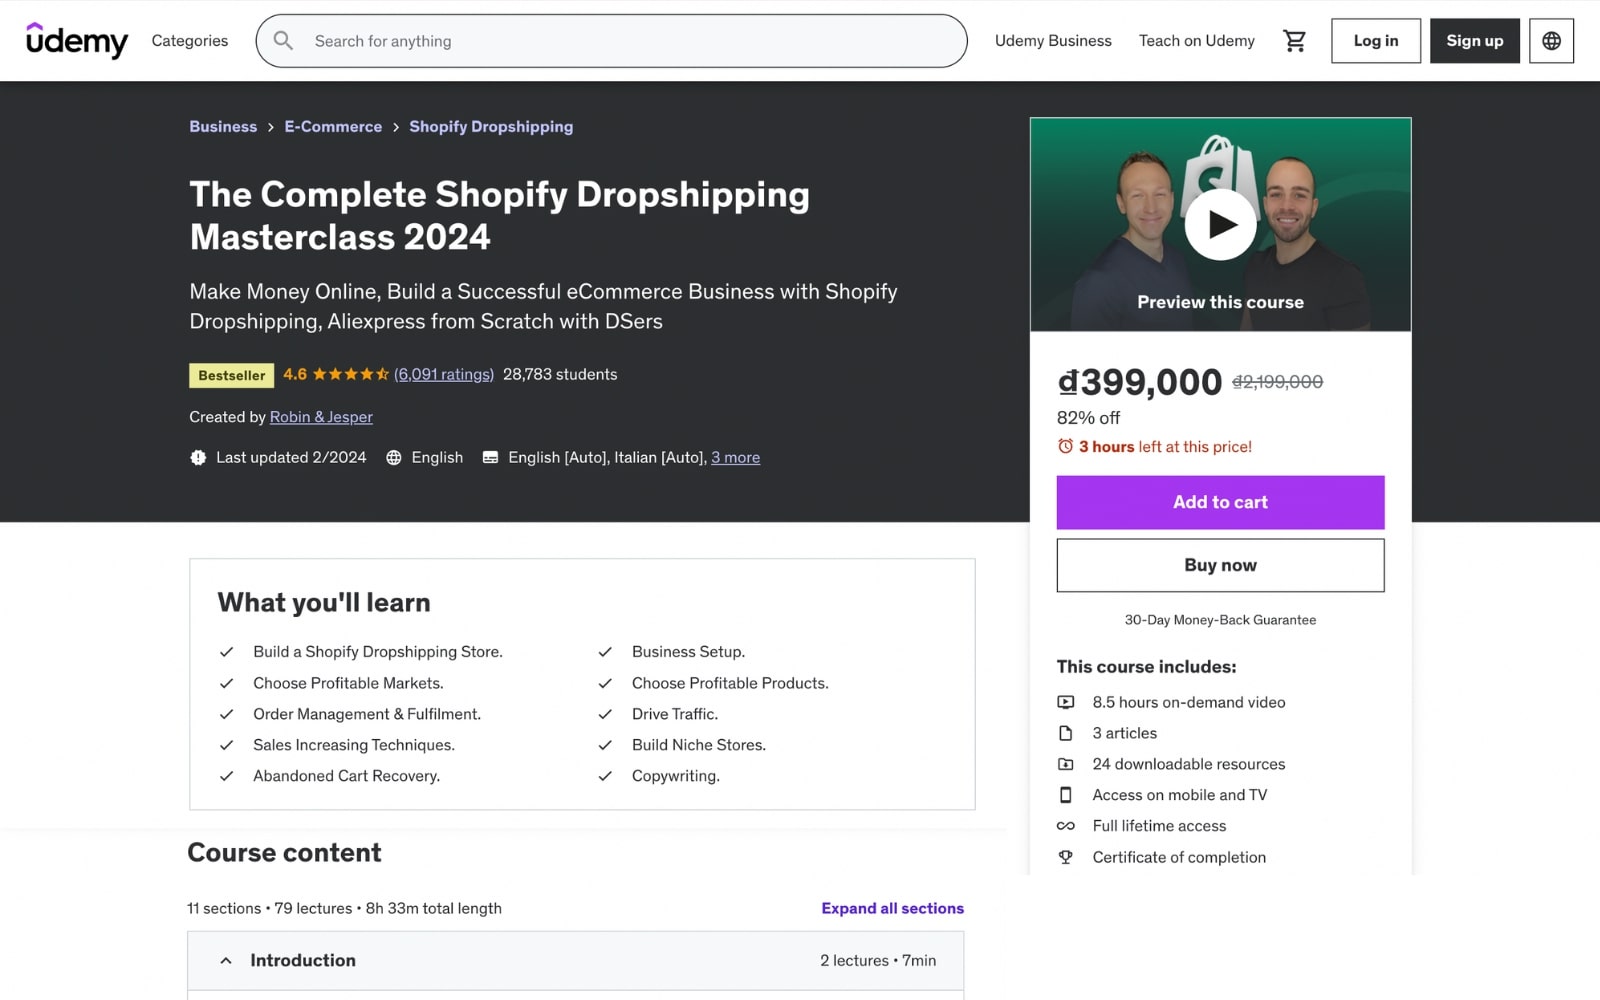This screenshot has width=1600, height=1000.
Task: Show 3 more subtitle languages
Action: point(735,457)
